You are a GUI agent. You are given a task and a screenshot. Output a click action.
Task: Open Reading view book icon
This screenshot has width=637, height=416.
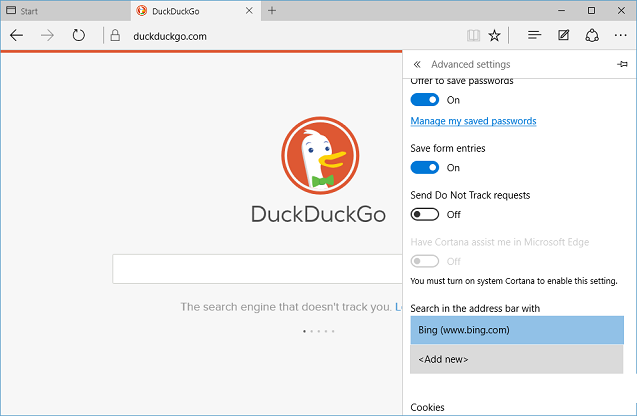473,36
